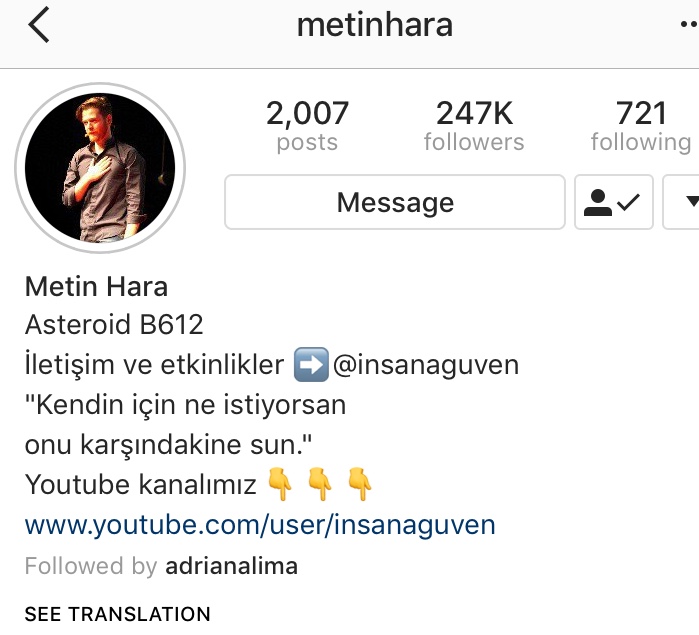Screen dimensions: 699x635
Task: Open the @insanaguven mention
Action: click(426, 365)
